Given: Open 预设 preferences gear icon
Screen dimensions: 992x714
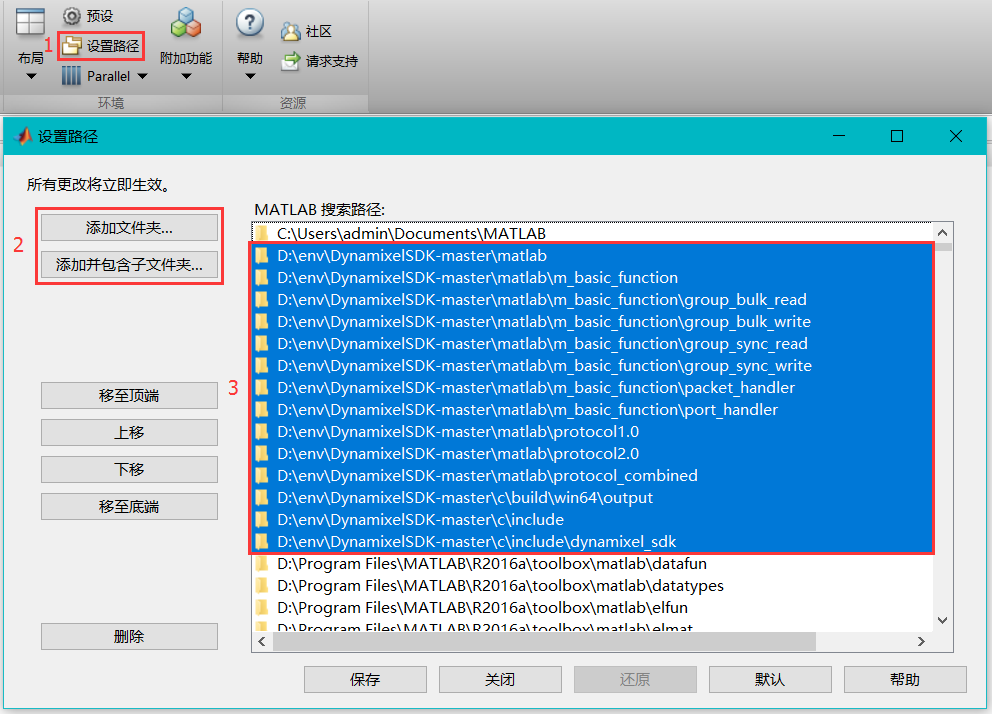Looking at the screenshot, I should pyautogui.click(x=71, y=16).
